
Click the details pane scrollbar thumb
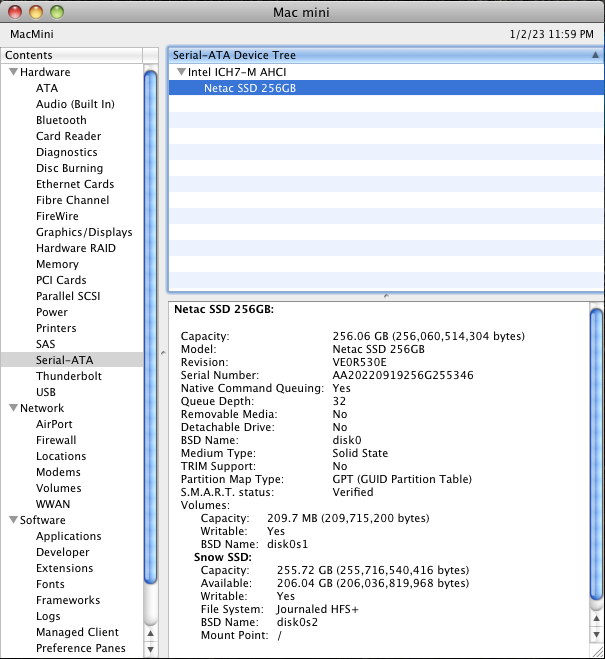[x=596, y=454]
